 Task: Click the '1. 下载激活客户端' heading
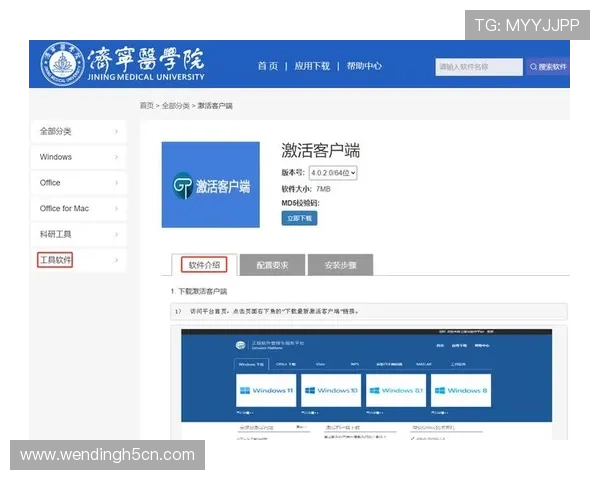click(x=199, y=291)
